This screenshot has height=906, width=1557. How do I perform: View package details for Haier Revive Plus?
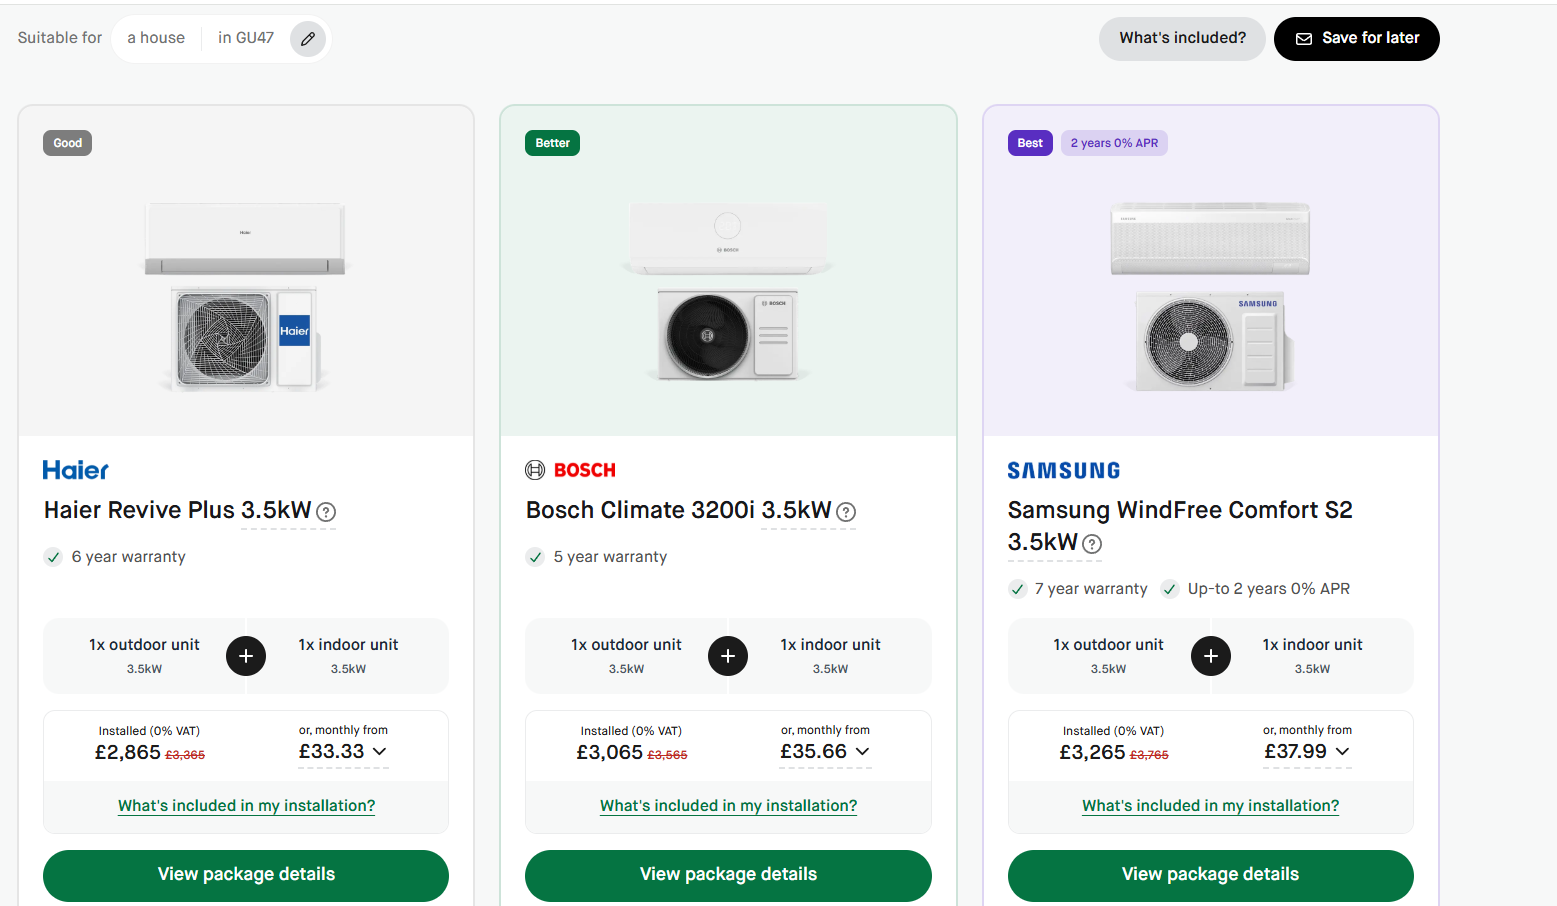(246, 875)
